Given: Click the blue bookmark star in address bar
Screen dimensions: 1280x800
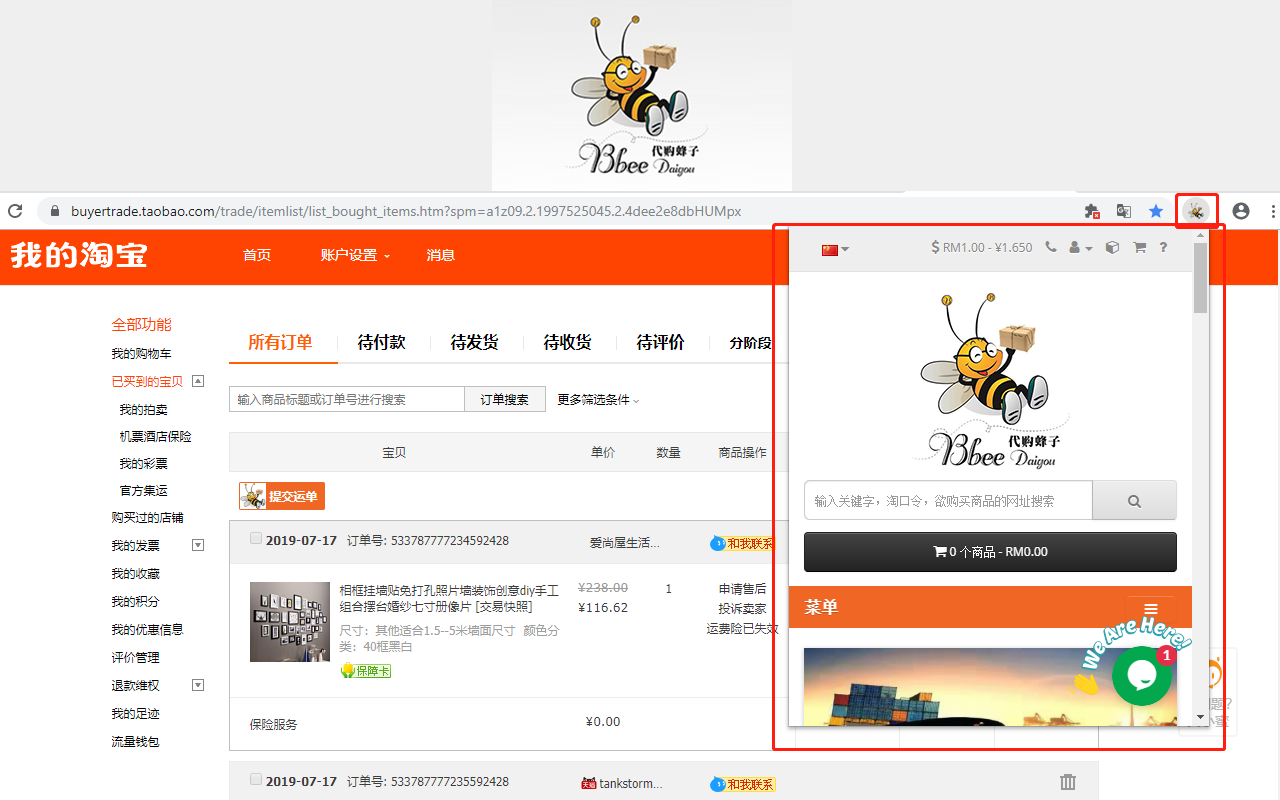Looking at the screenshot, I should pyautogui.click(x=1156, y=211).
